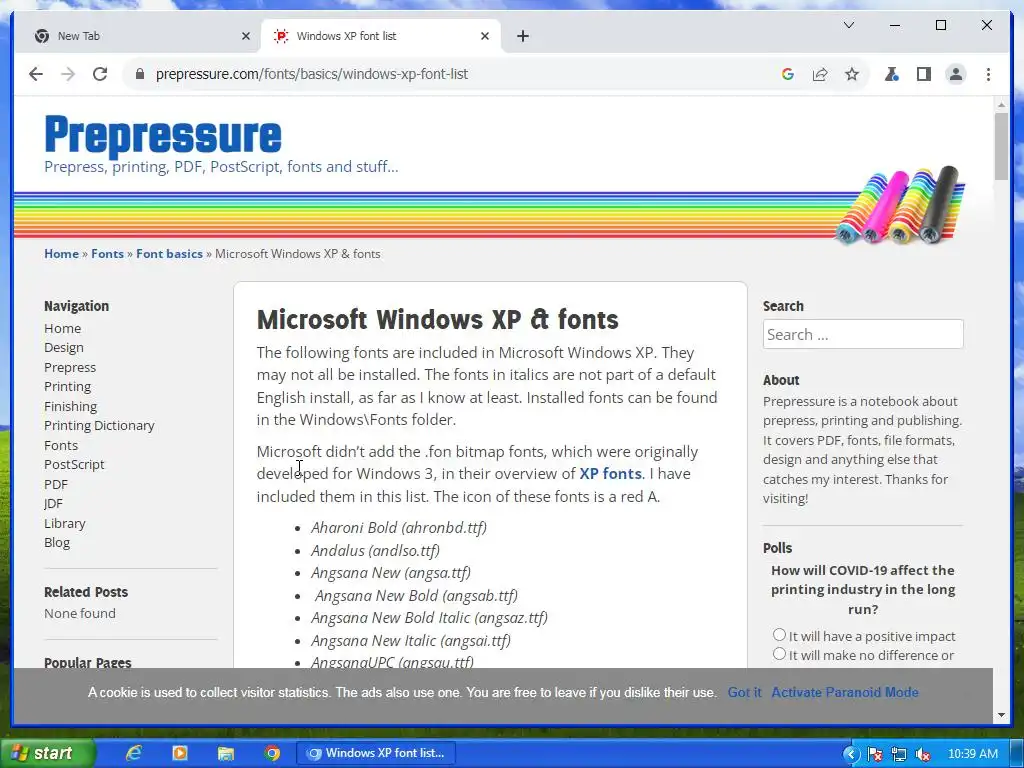Screen dimensions: 1024x768
Task: Open Printing in the Navigation sidebar
Action: click(x=67, y=387)
